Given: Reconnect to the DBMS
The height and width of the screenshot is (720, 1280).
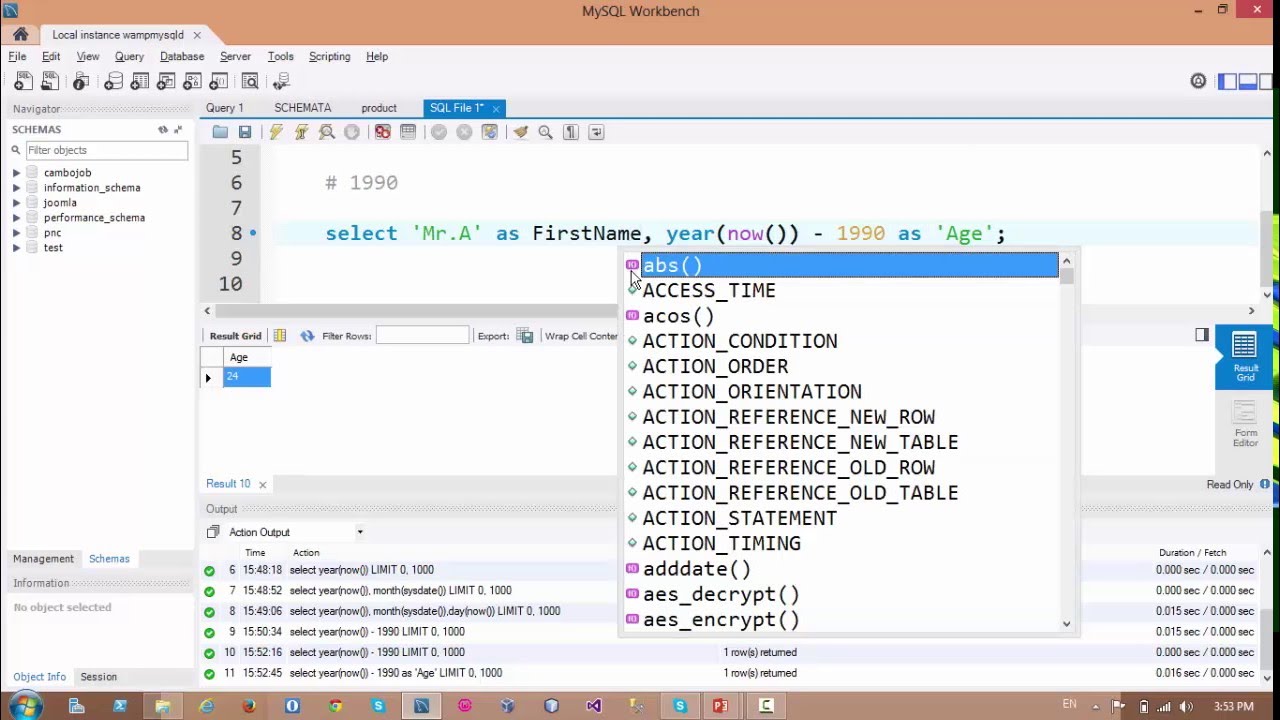Looking at the screenshot, I should tap(281, 81).
